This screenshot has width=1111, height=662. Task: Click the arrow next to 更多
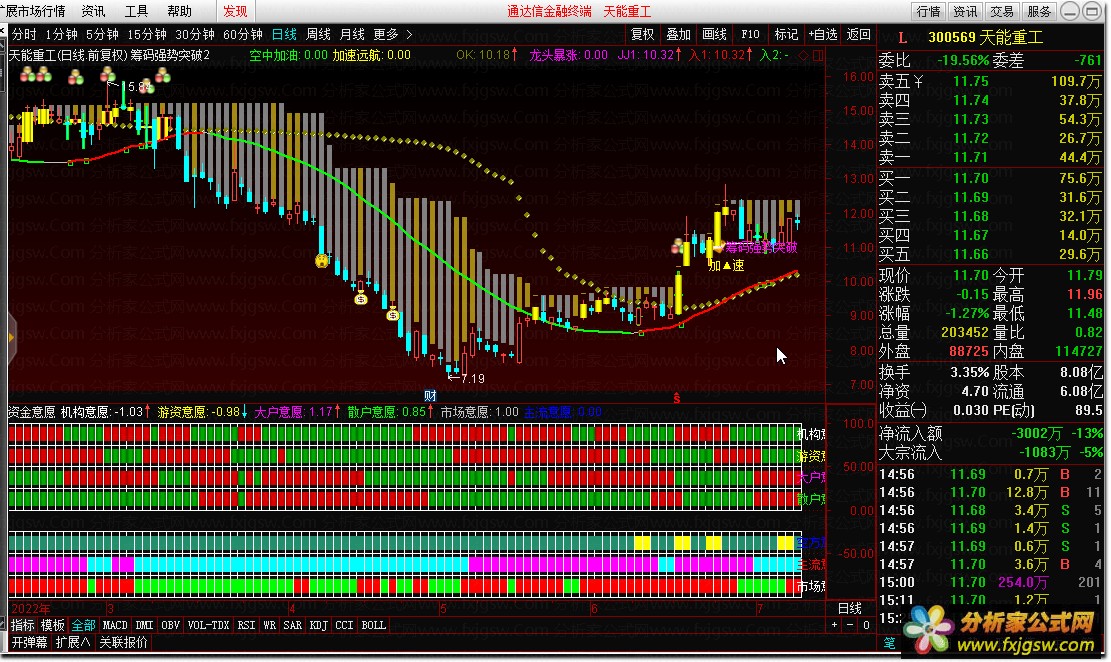tap(409, 34)
